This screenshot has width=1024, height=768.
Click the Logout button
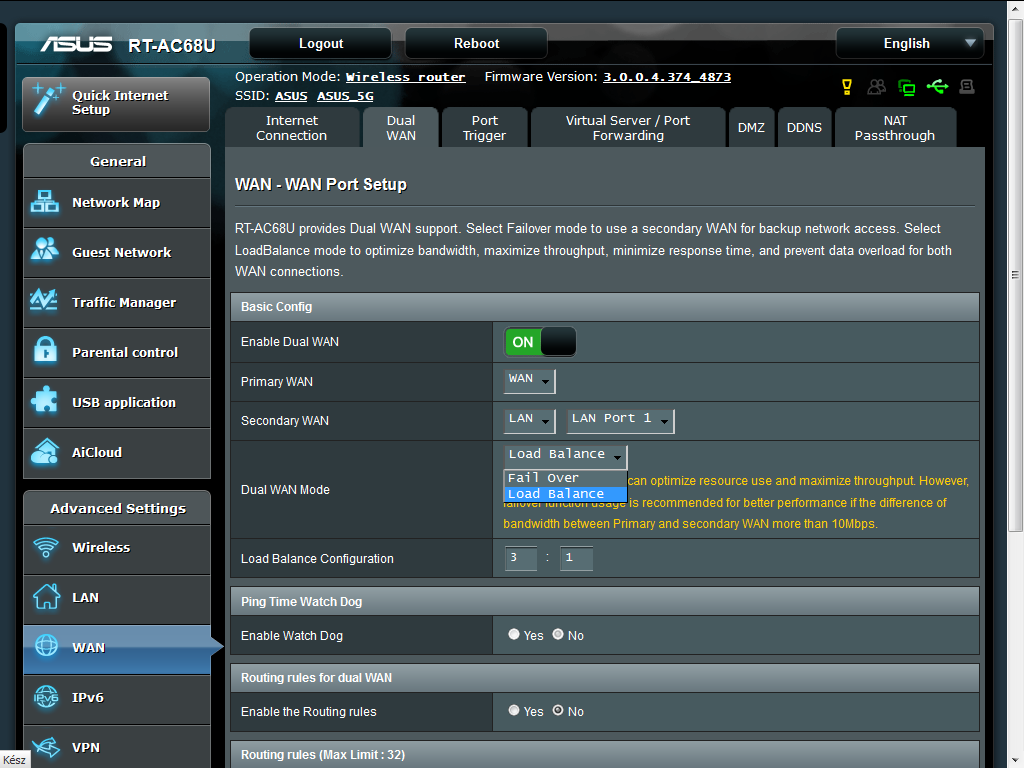321,43
